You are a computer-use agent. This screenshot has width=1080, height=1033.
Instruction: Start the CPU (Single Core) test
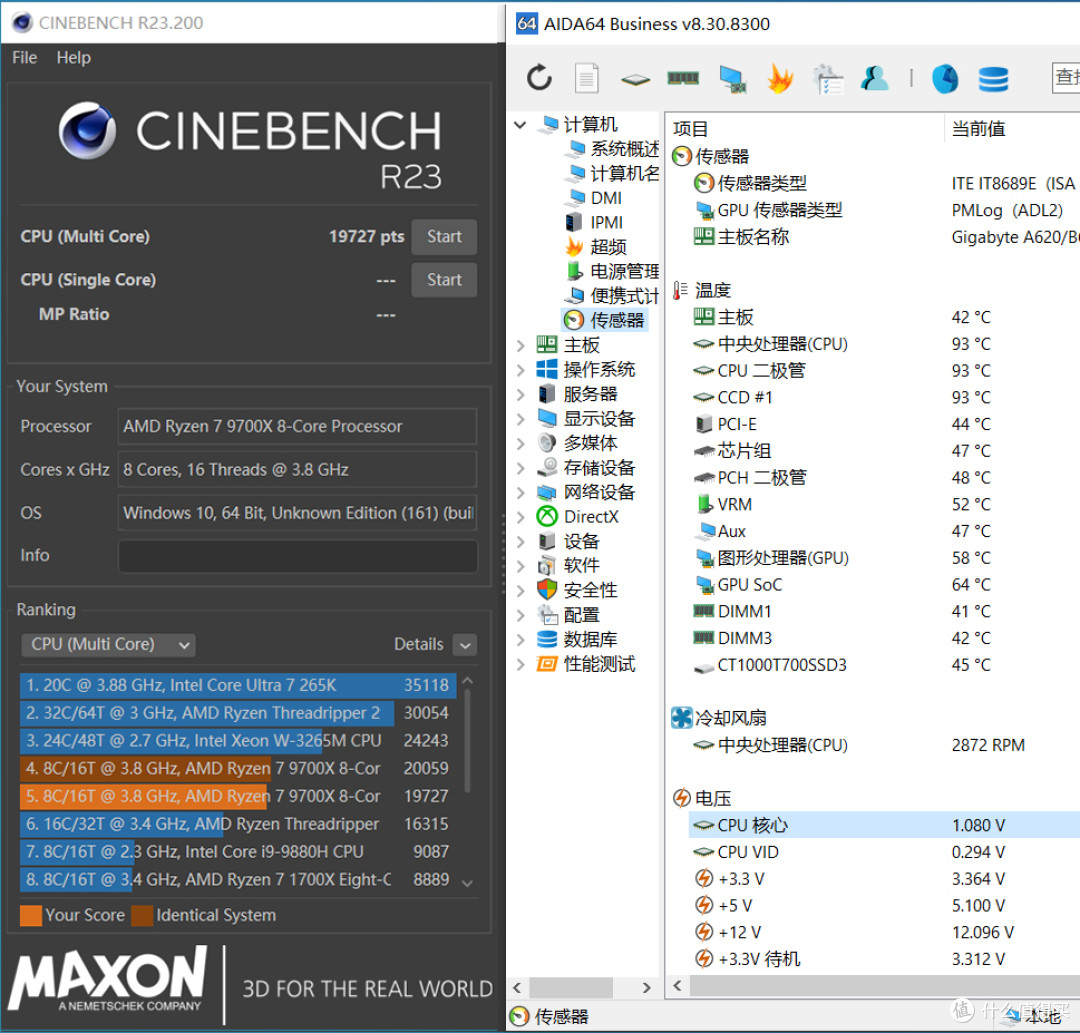444,280
